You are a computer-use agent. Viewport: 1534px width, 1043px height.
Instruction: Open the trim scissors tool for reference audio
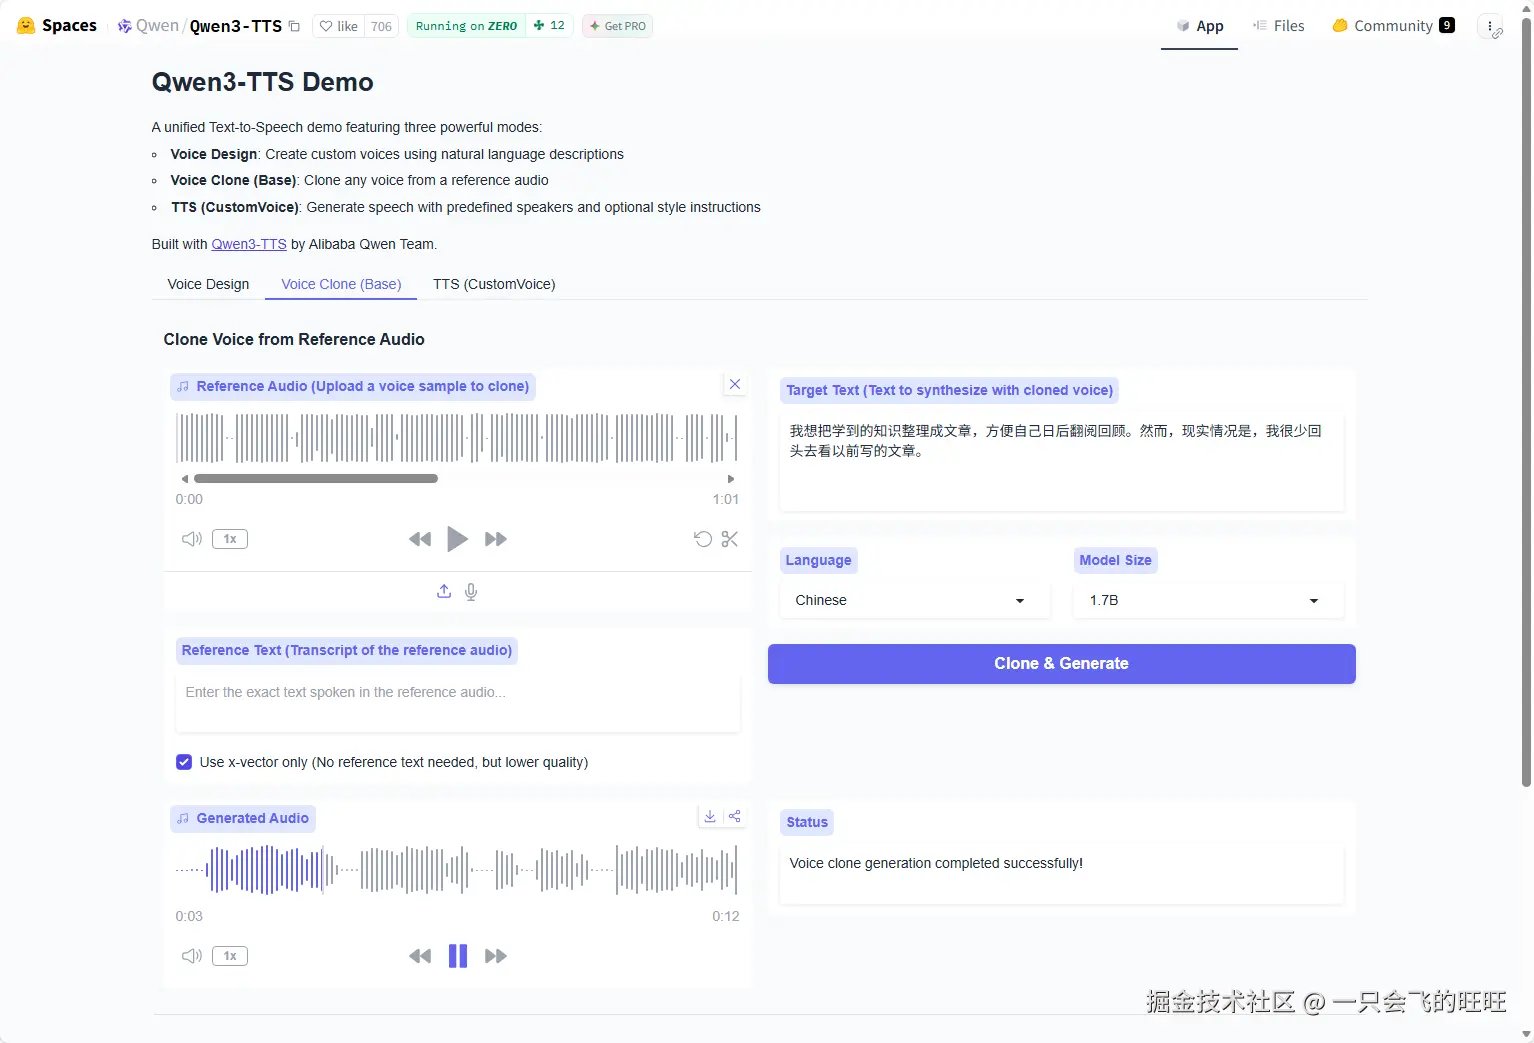pos(730,539)
